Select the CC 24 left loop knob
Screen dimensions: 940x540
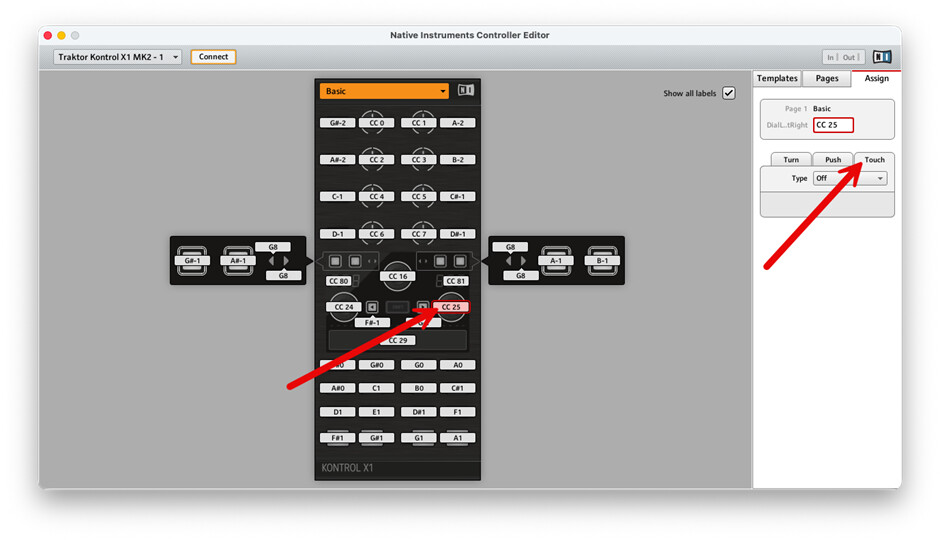coord(344,307)
